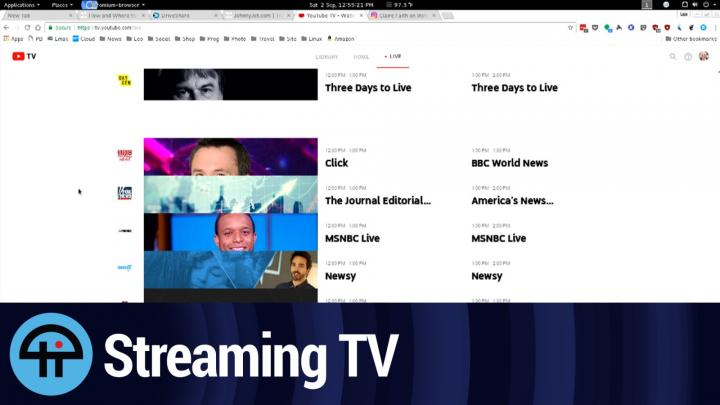Select the Fox News channel logo
This screenshot has width=720, height=405.
[x=125, y=194]
